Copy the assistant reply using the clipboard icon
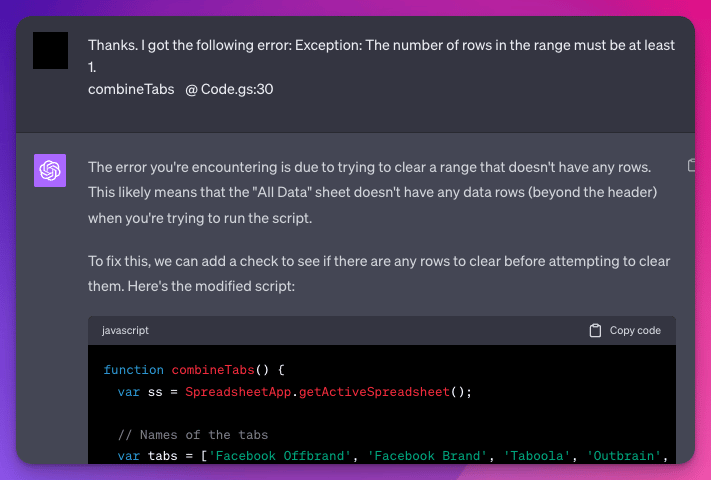This screenshot has width=711, height=480. click(691, 164)
